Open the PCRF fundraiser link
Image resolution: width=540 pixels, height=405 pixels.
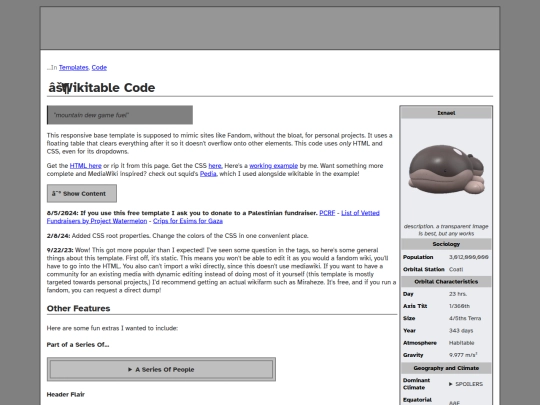click(327, 213)
